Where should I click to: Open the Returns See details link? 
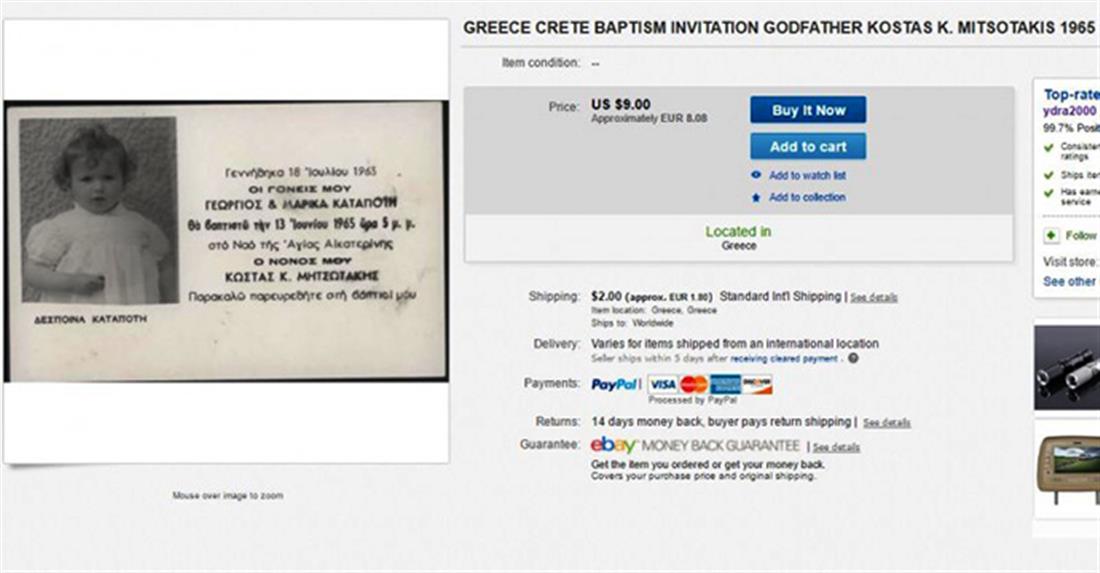887,423
